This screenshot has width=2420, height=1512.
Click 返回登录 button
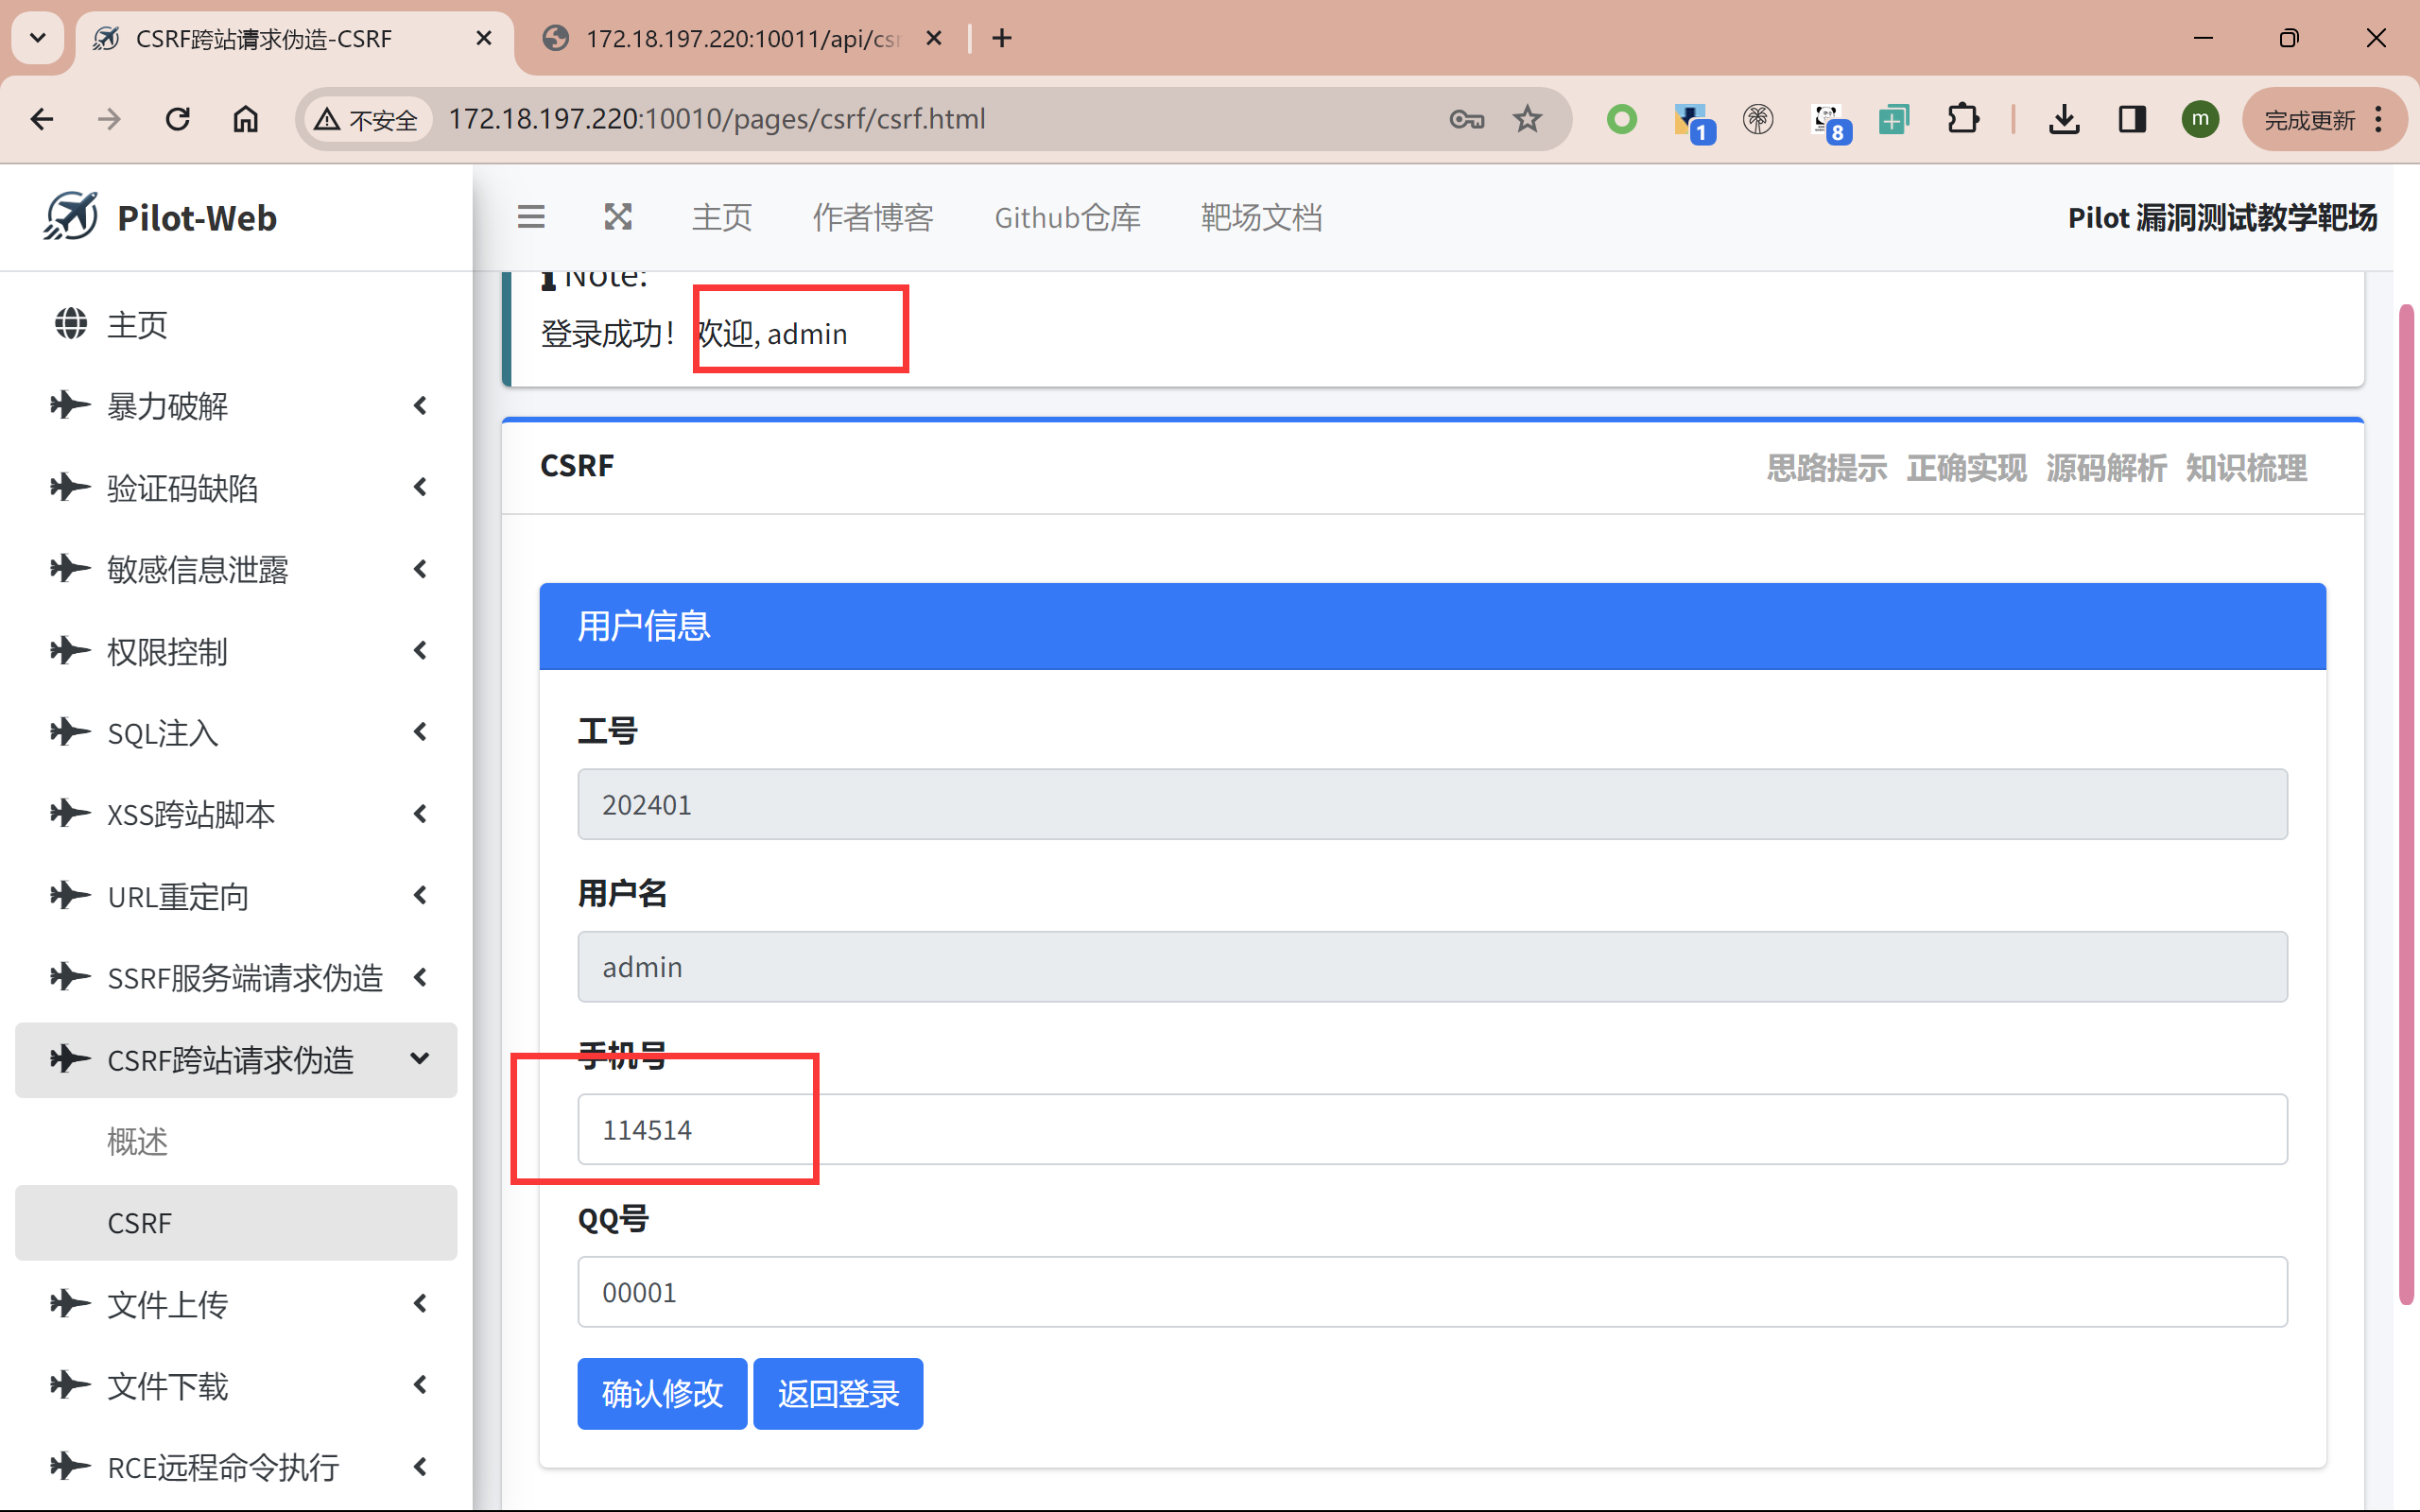[838, 1394]
